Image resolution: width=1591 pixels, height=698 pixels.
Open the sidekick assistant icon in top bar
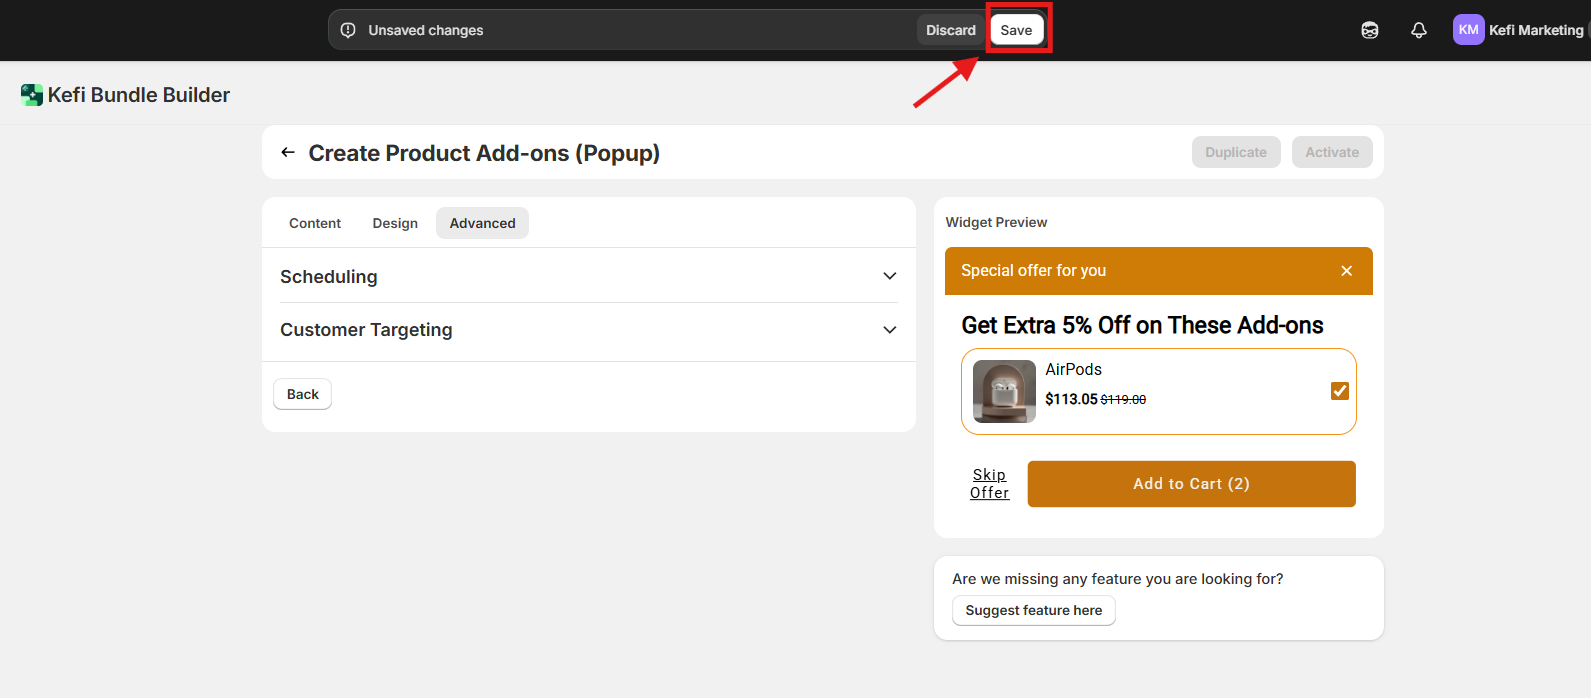(1370, 30)
